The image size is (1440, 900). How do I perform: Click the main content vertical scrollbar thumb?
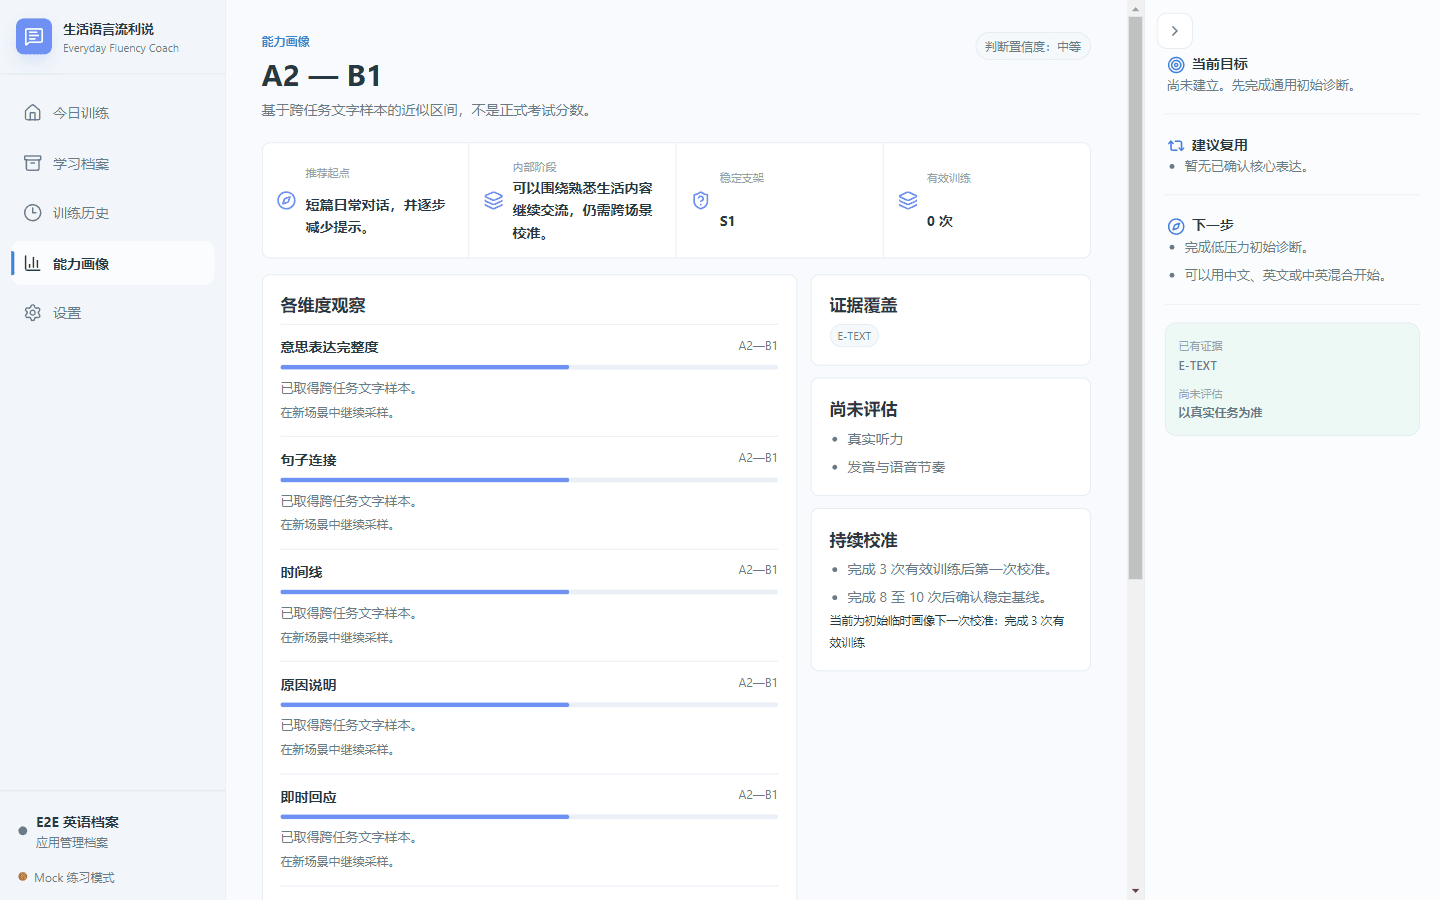[1135, 298]
